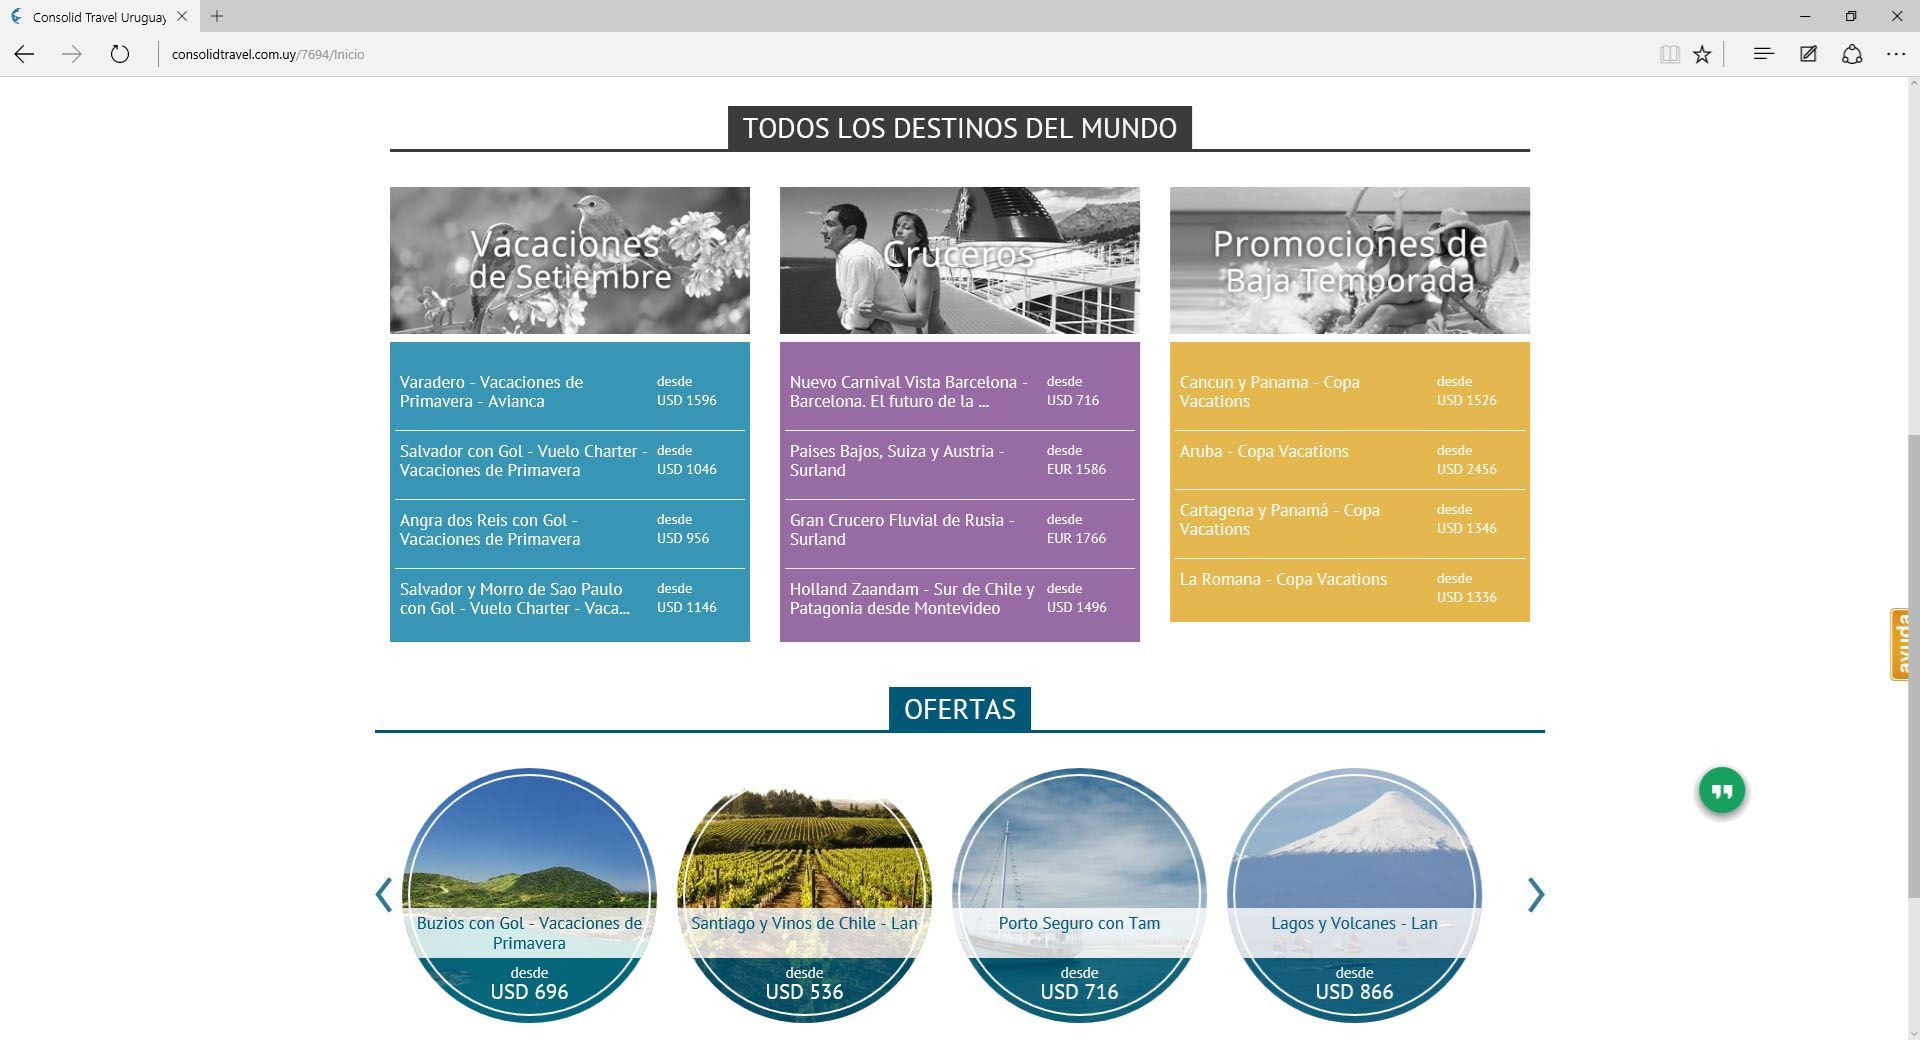The image size is (1920, 1040).
Task: Open the Cruceros category banner
Action: coord(959,260)
